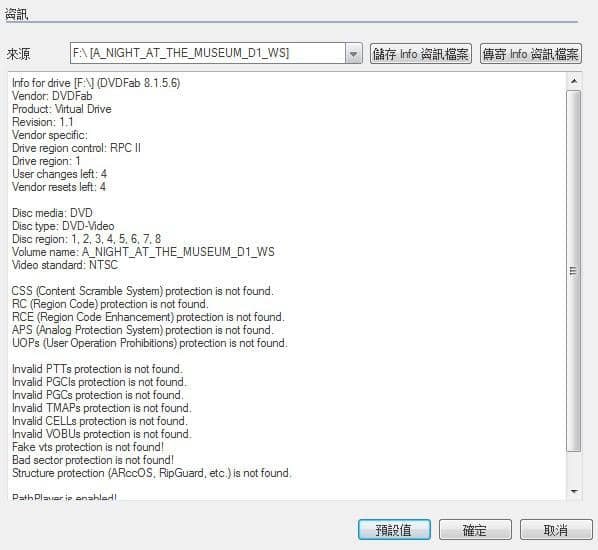Click the 儲存 Info 資訊檔案 button
Screen dimensions: 598x550
coord(421,54)
